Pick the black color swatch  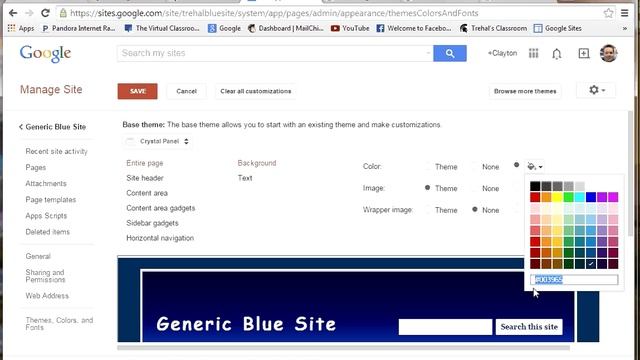(535, 186)
